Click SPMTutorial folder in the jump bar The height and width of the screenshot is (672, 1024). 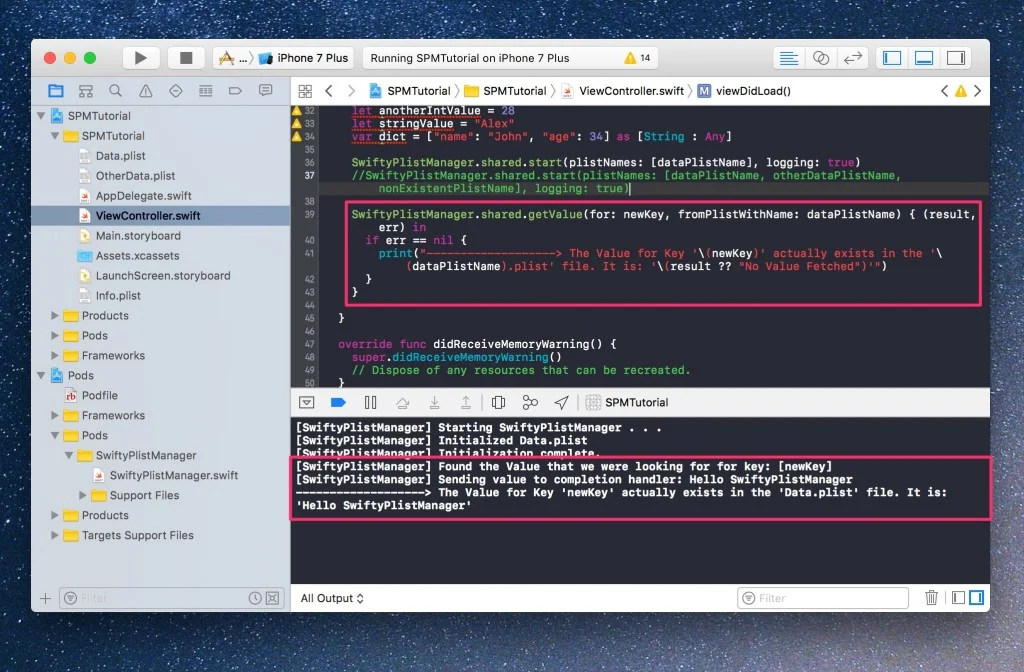[x=505, y=91]
